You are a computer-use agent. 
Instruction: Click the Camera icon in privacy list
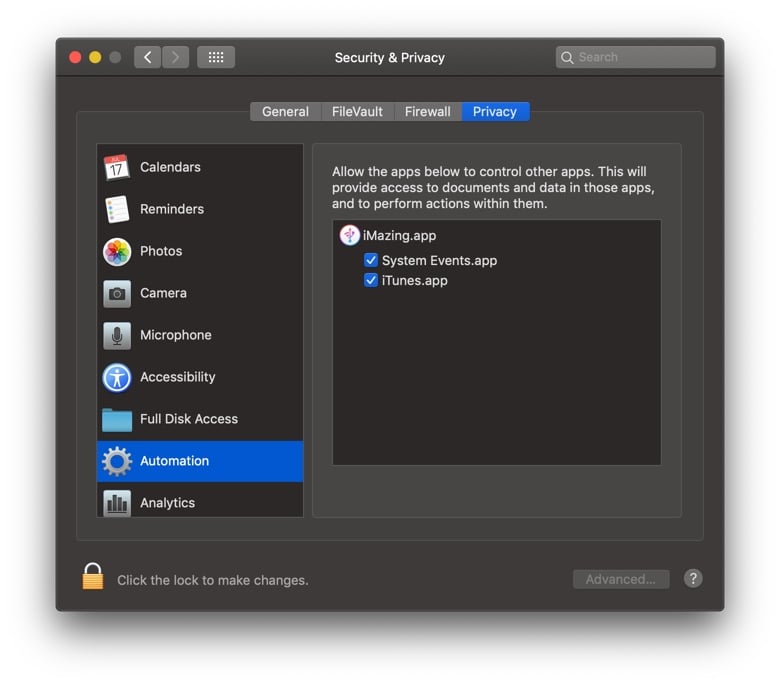coord(117,294)
